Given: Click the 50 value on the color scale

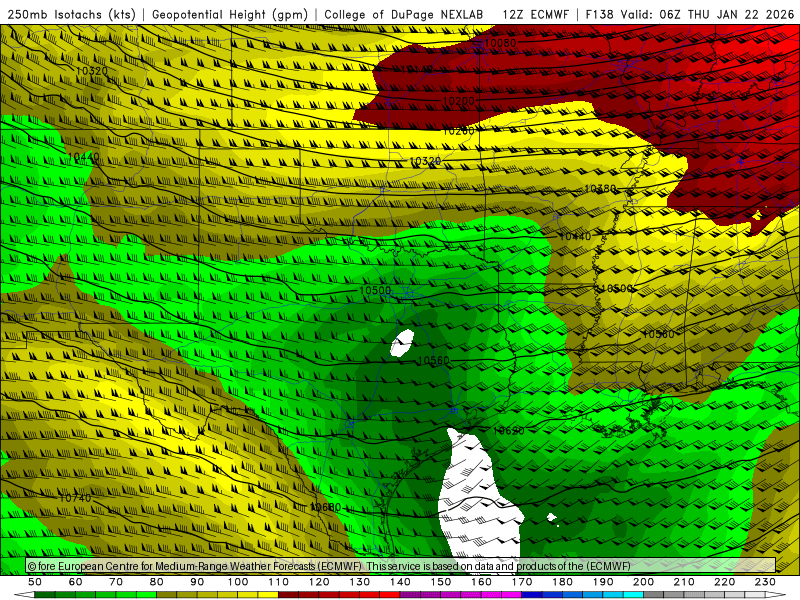Looking at the screenshot, I should tap(35, 582).
